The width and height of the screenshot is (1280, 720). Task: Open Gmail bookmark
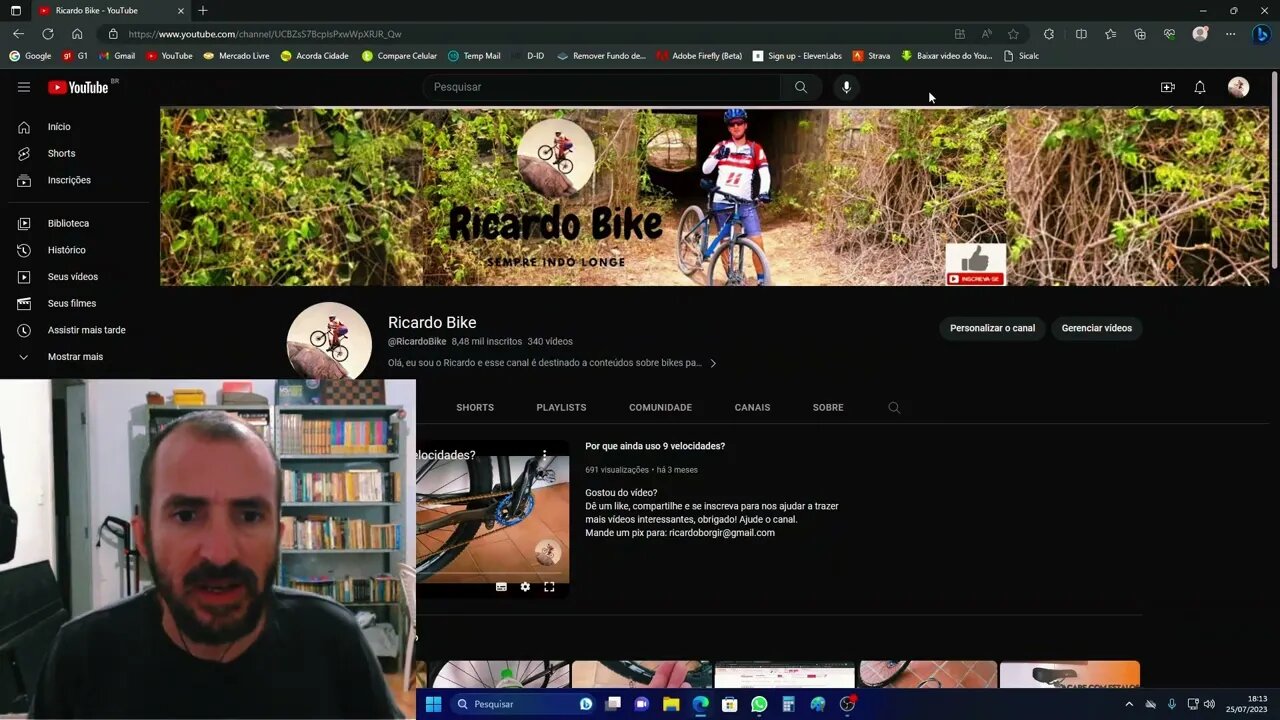(x=117, y=56)
